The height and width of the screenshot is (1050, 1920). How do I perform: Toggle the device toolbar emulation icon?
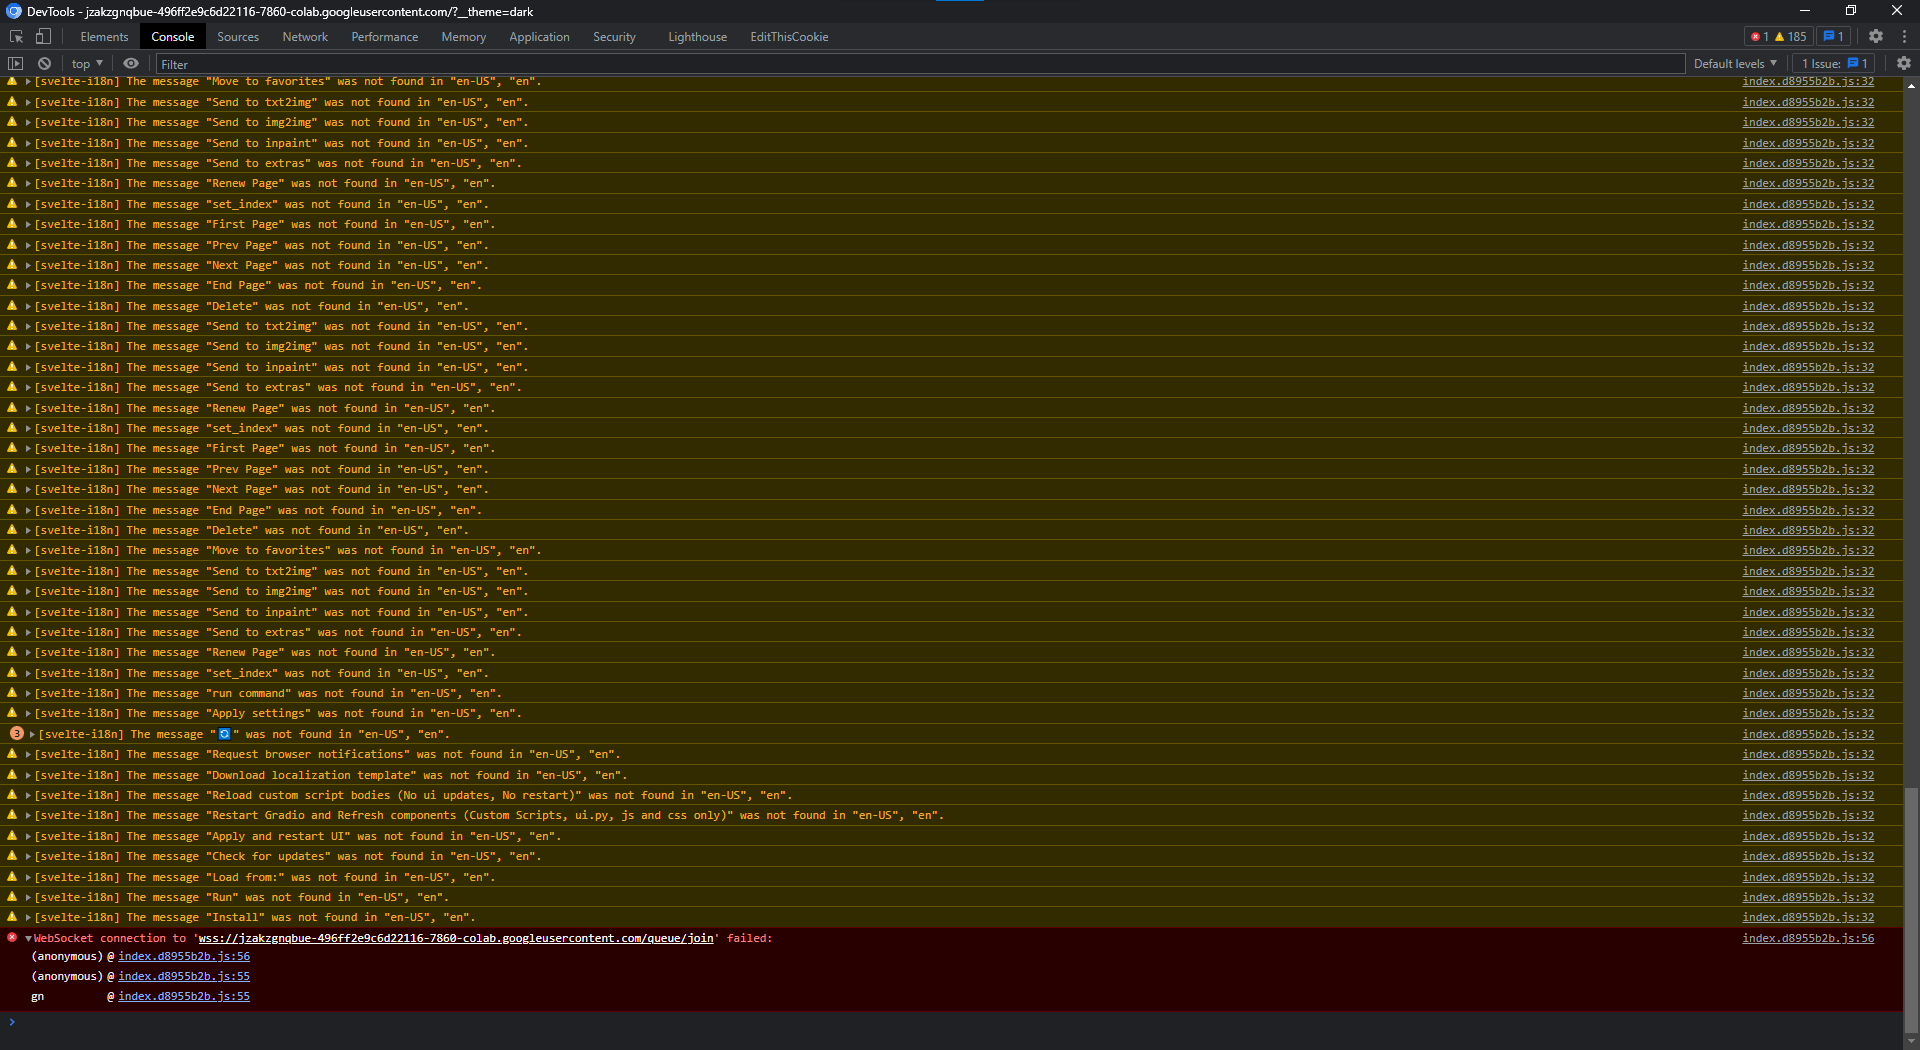tap(42, 36)
